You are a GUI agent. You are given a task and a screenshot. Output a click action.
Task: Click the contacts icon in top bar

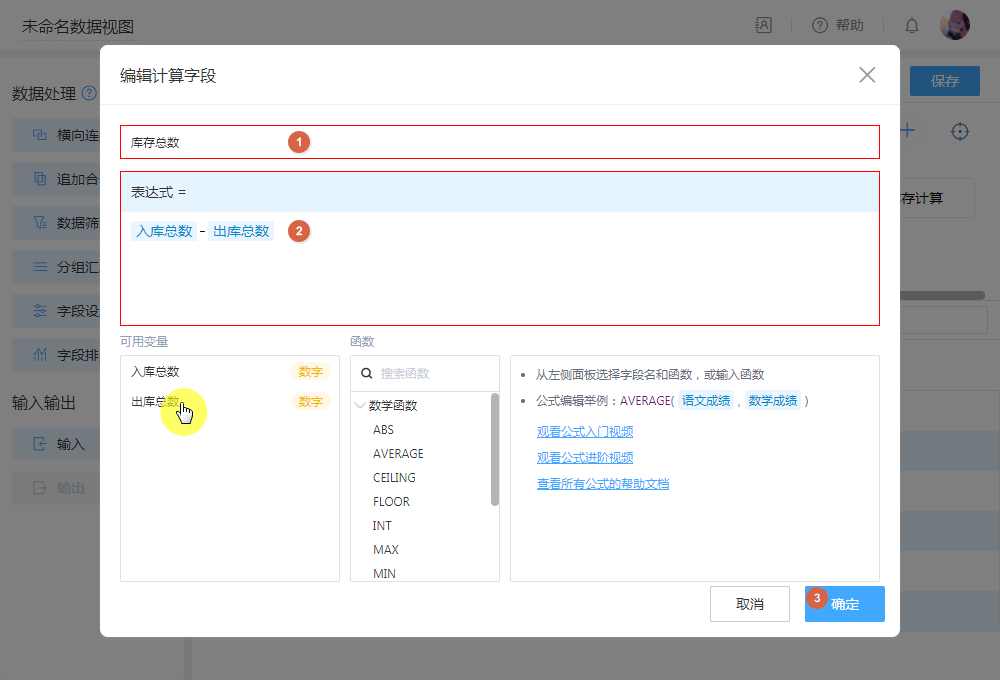point(763,26)
